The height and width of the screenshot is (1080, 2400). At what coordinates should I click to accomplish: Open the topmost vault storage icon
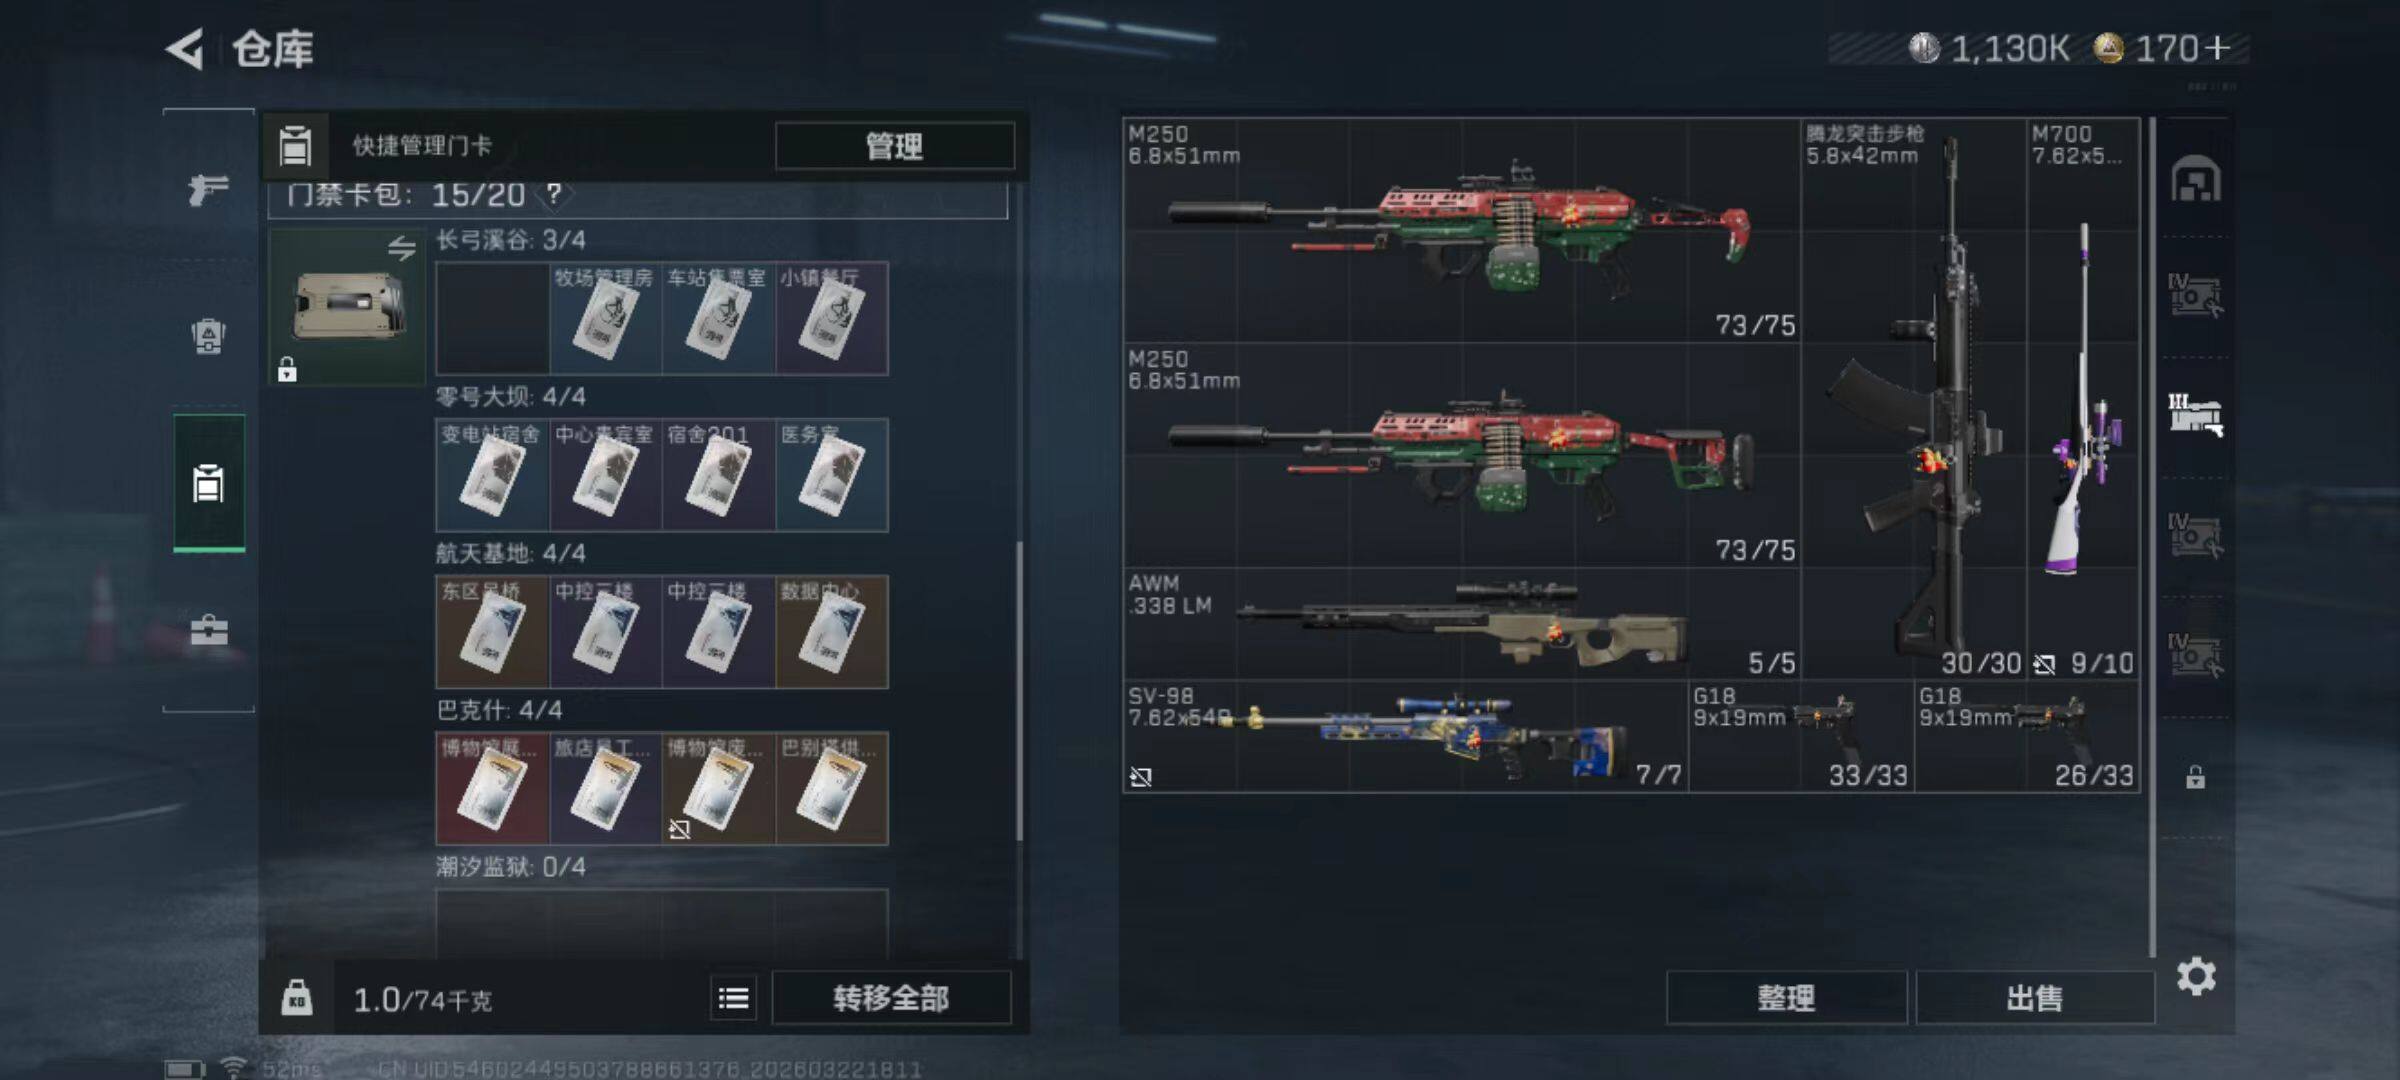click(x=2196, y=180)
